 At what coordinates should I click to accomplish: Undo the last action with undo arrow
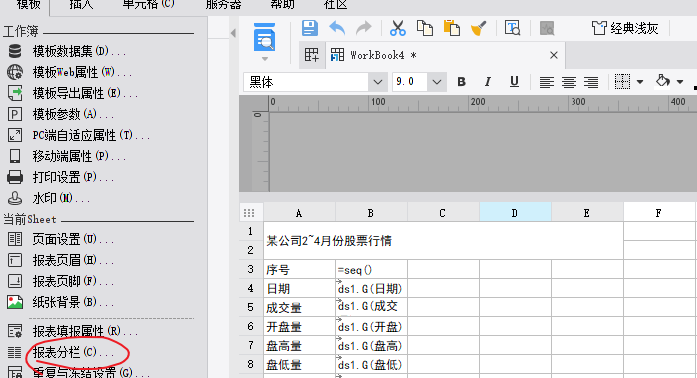click(337, 28)
